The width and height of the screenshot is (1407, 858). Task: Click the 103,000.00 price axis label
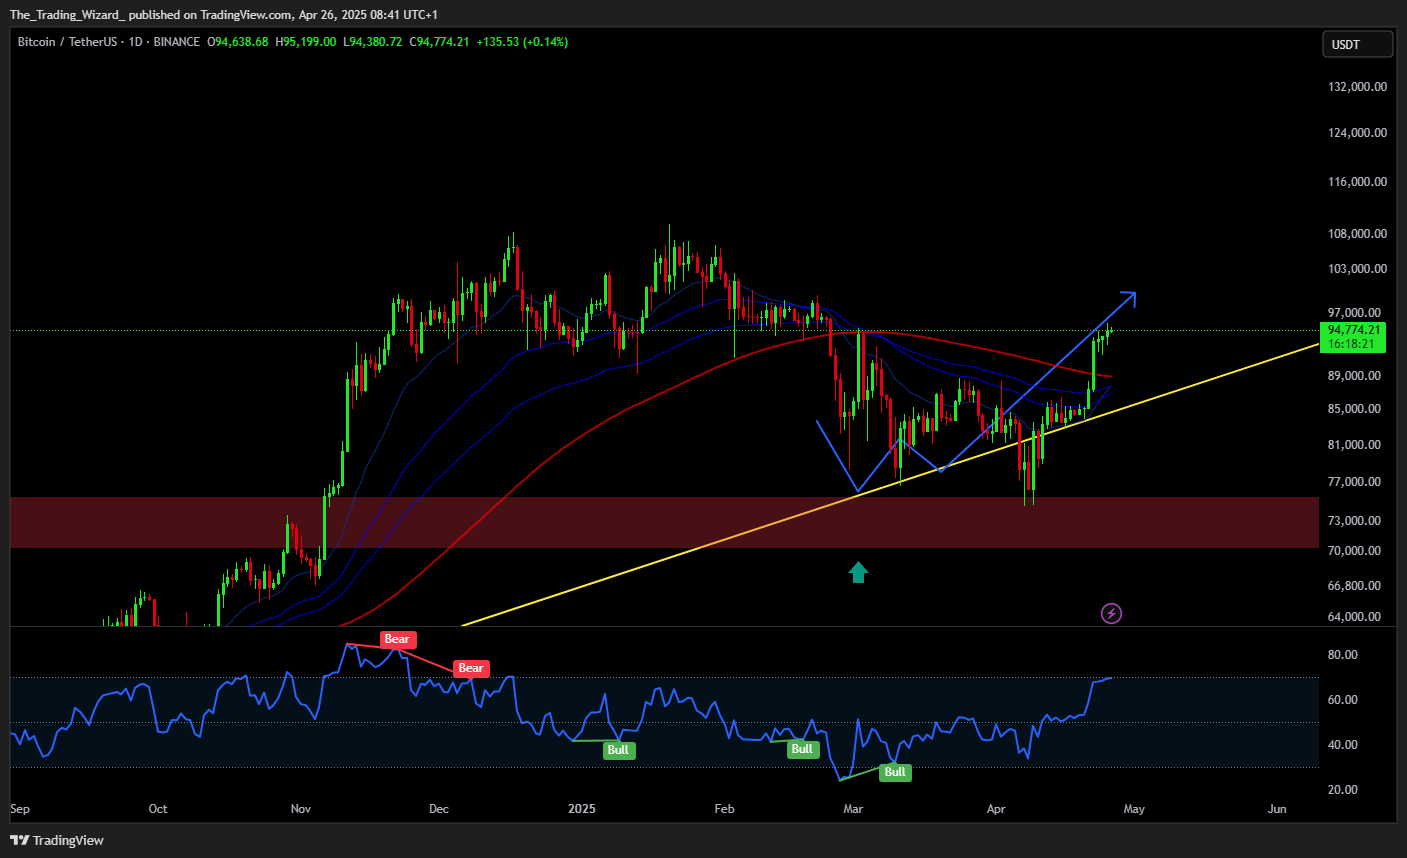pos(1357,269)
